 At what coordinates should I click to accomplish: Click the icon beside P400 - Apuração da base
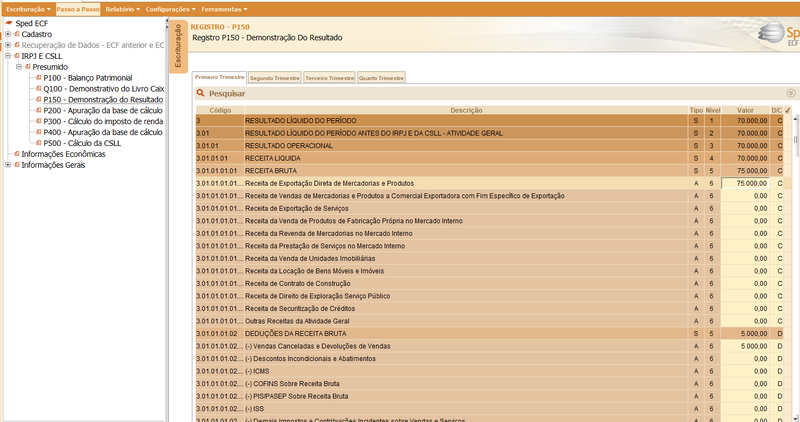click(39, 132)
